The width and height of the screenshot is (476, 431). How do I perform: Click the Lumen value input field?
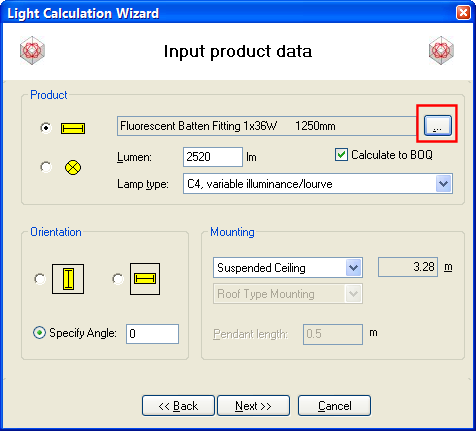click(213, 157)
